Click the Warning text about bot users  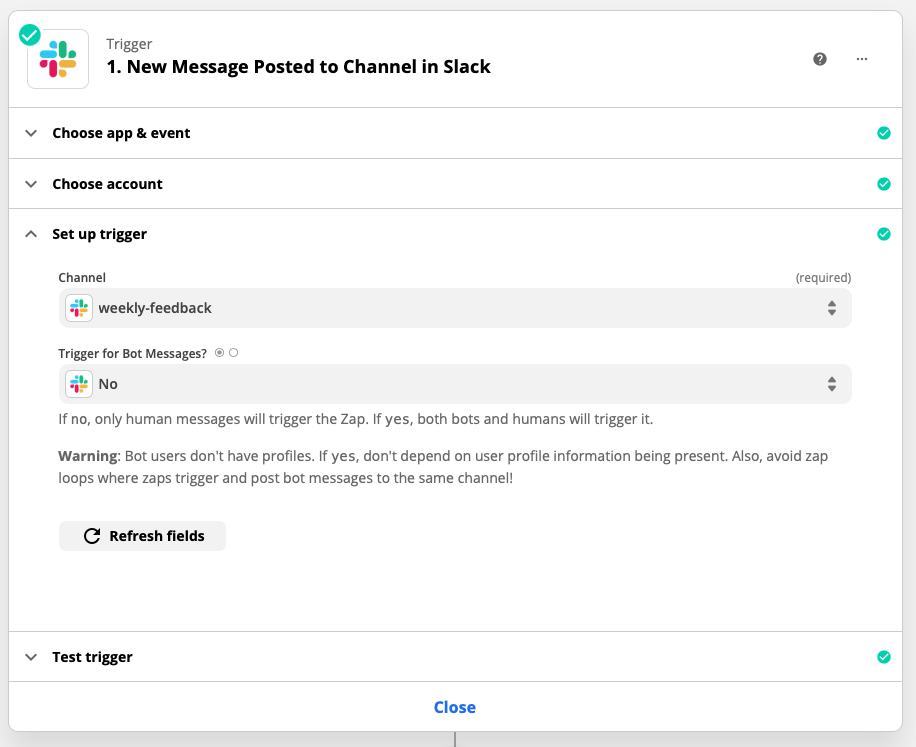443,467
